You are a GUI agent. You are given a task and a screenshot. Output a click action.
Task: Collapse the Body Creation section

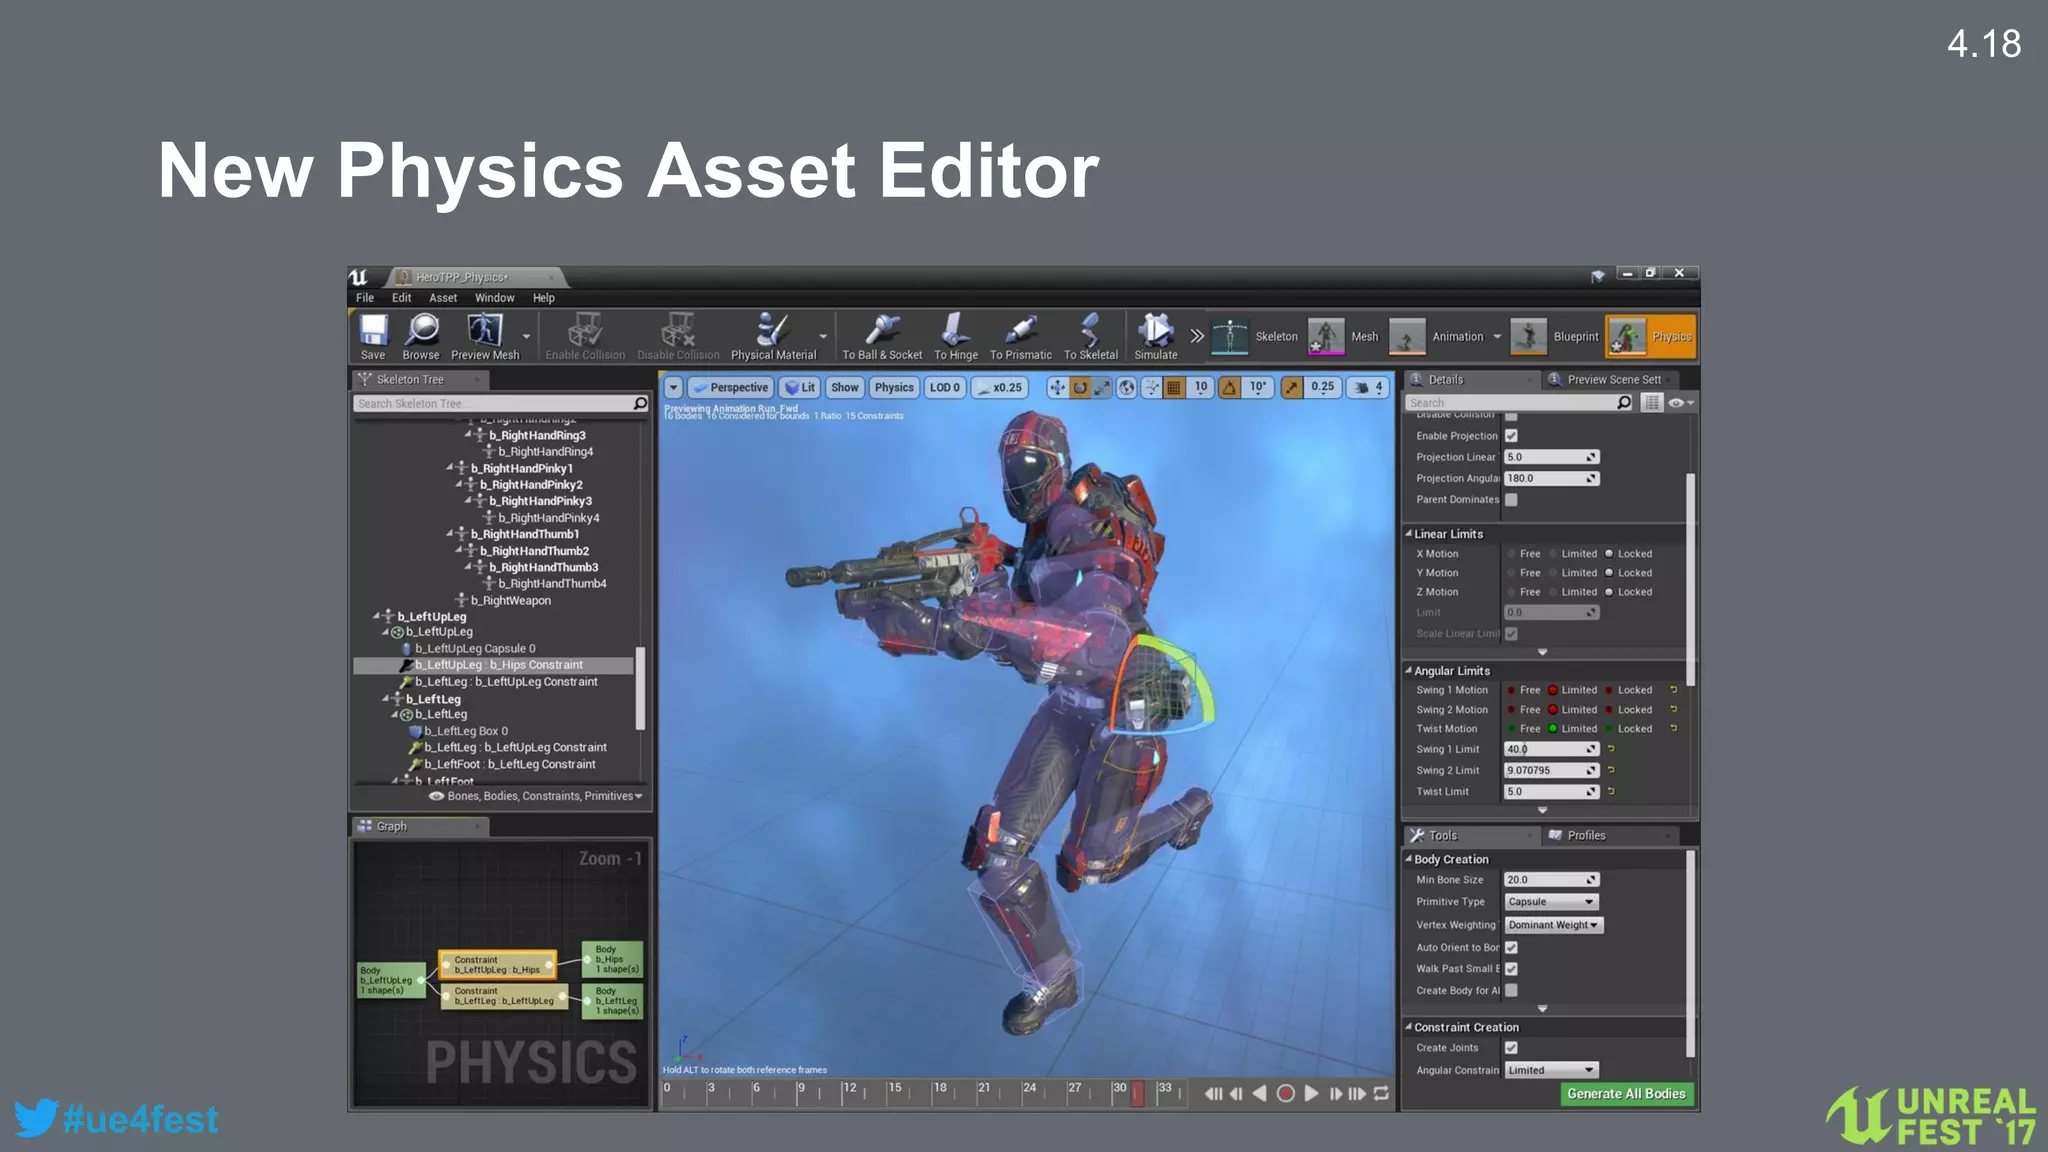click(1408, 859)
